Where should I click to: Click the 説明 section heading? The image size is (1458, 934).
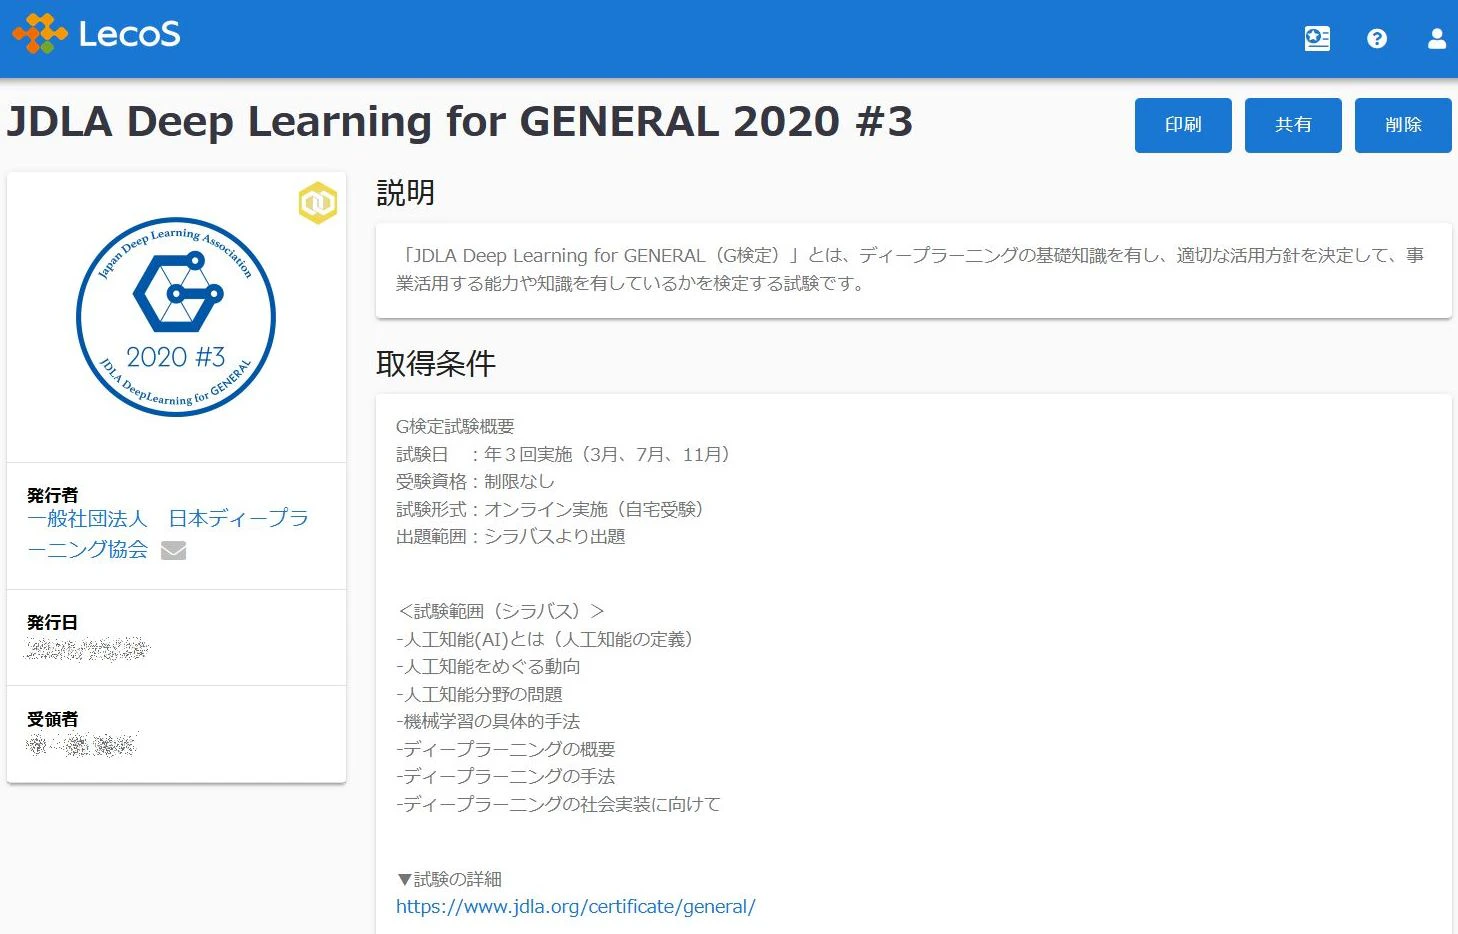click(406, 193)
